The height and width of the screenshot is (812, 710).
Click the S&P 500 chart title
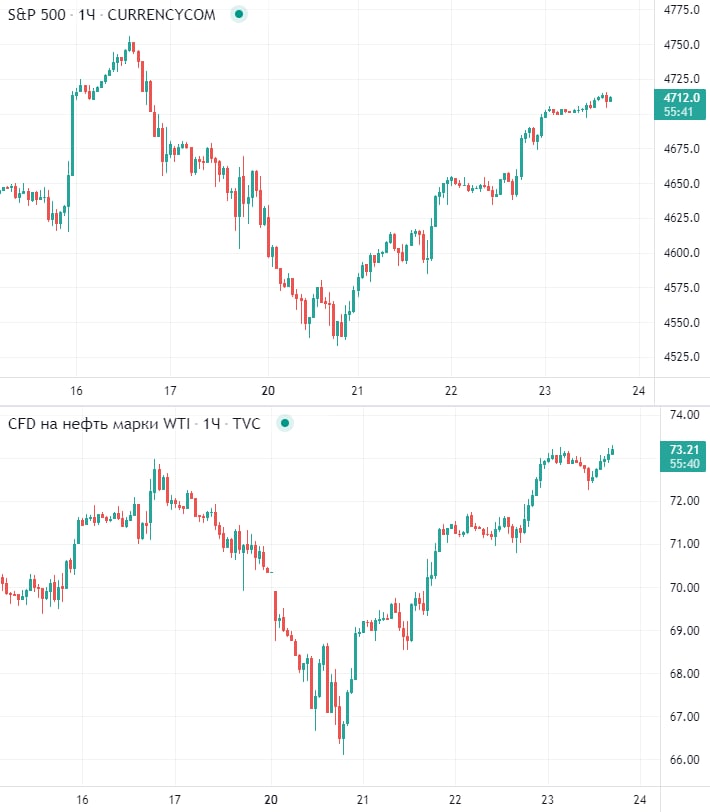111,15
